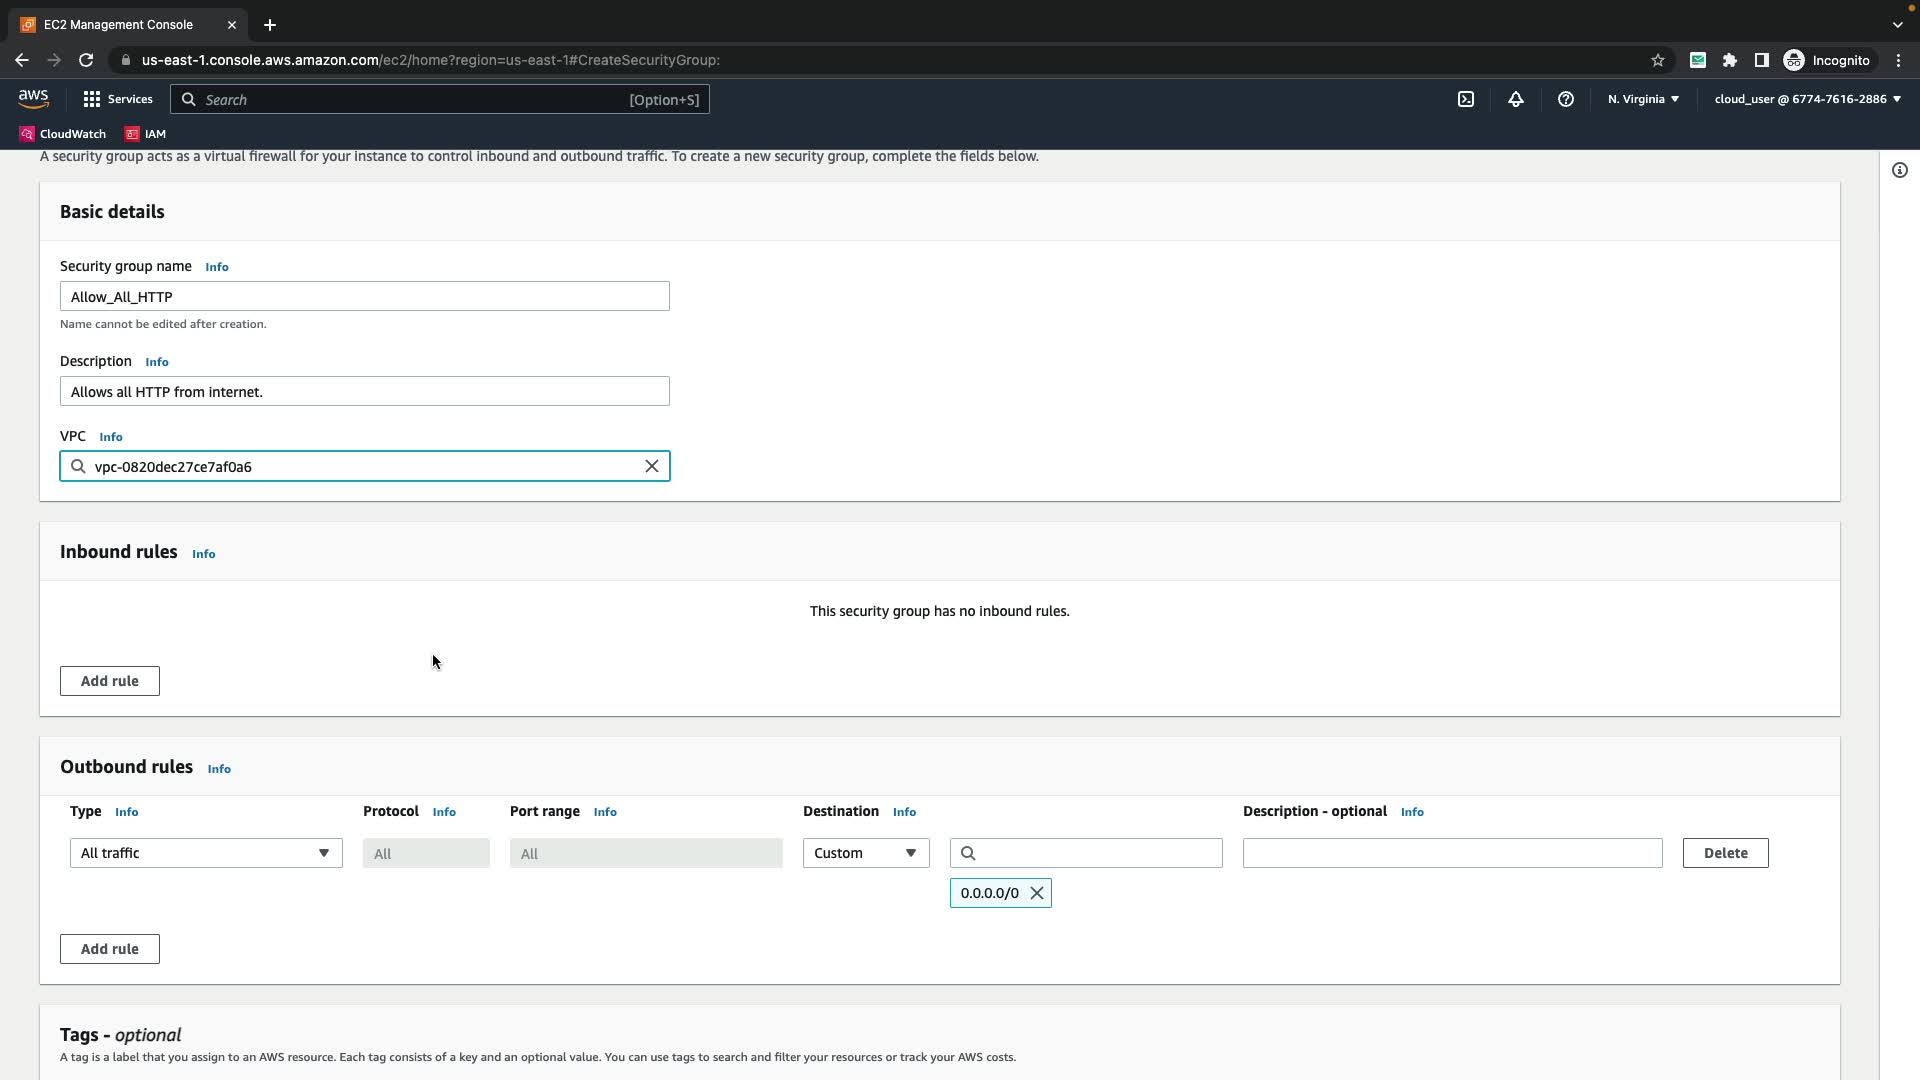The image size is (1920, 1080).
Task: Click the AWS logo home icon
Action: [x=33, y=98]
